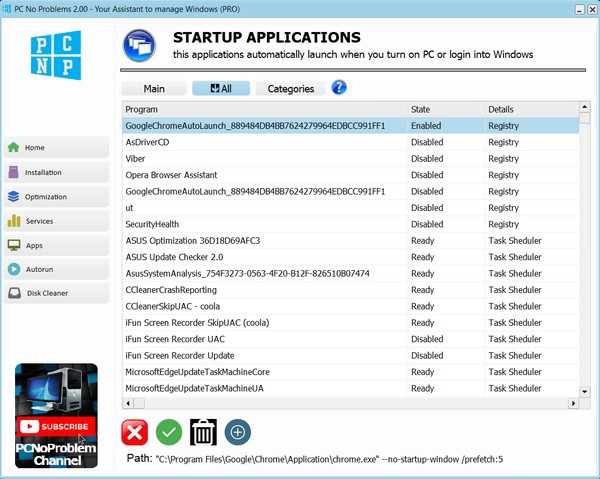This screenshot has height=479, width=600.
Task: Click the vertical scrollbar up arrow
Action: pyautogui.click(x=584, y=107)
